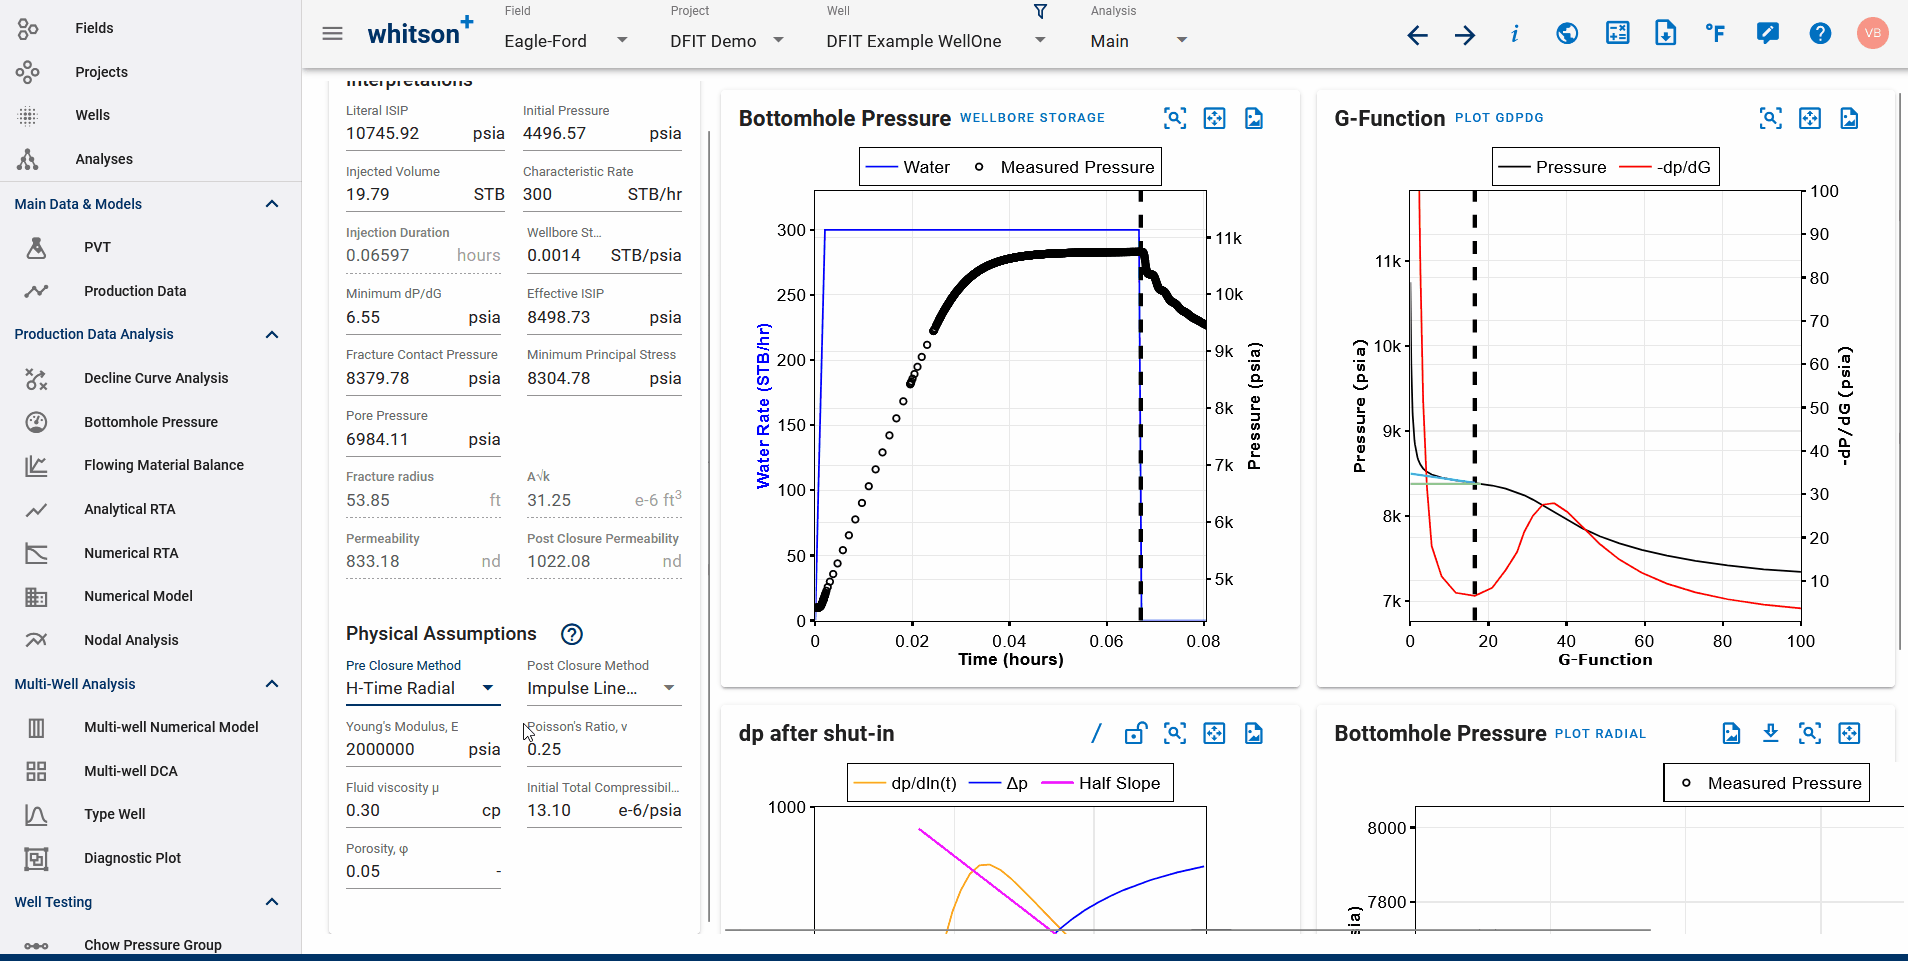Open the Field dropdown Eagle-Ford
The width and height of the screenshot is (1908, 961).
(566, 41)
